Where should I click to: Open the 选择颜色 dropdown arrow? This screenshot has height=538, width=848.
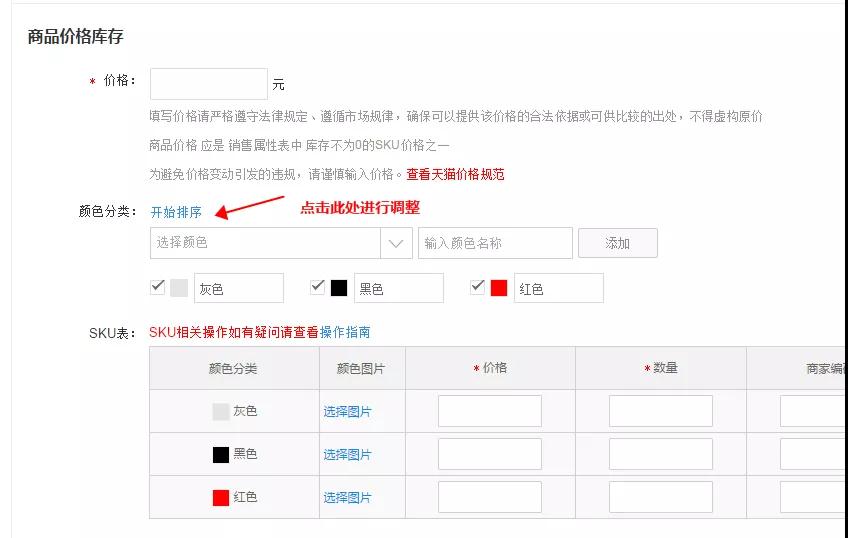coord(396,243)
